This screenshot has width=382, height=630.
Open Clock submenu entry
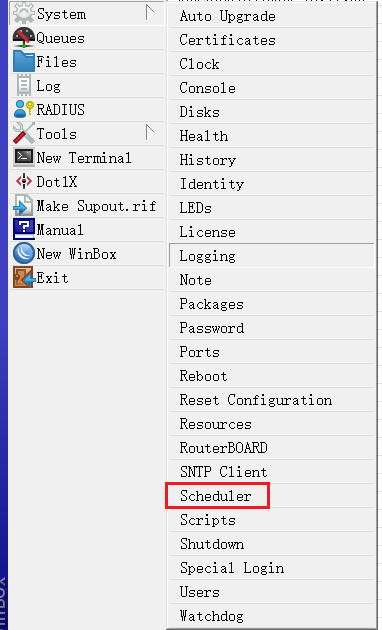pyautogui.click(x=272, y=64)
